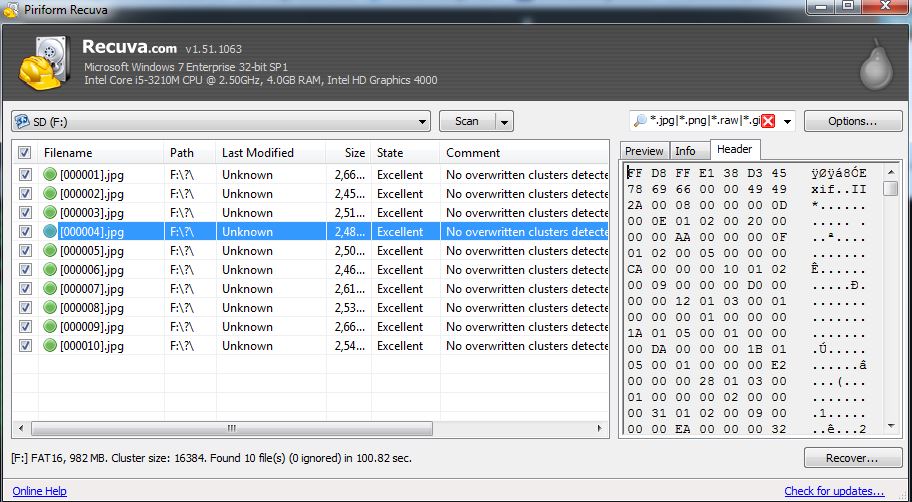Open the Online Help link
The width and height of the screenshot is (912, 502).
coord(40,491)
